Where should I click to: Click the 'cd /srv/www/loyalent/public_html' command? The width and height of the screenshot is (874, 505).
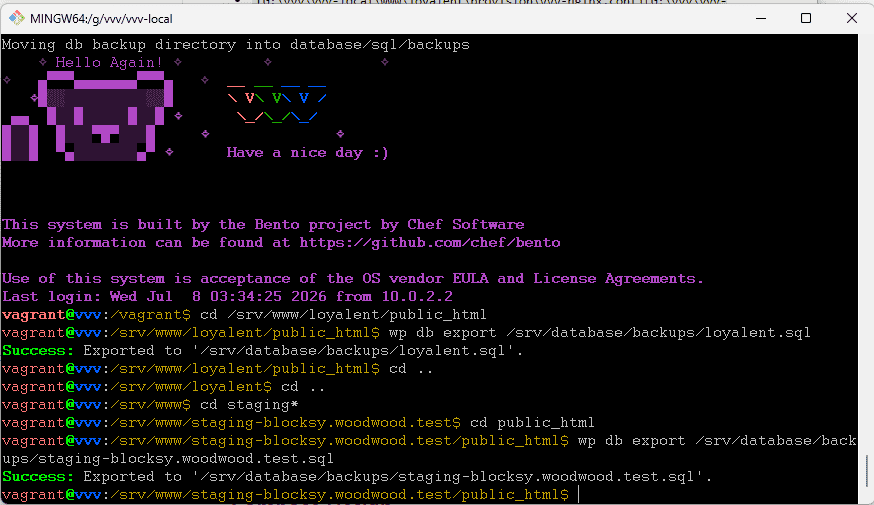click(x=343, y=314)
